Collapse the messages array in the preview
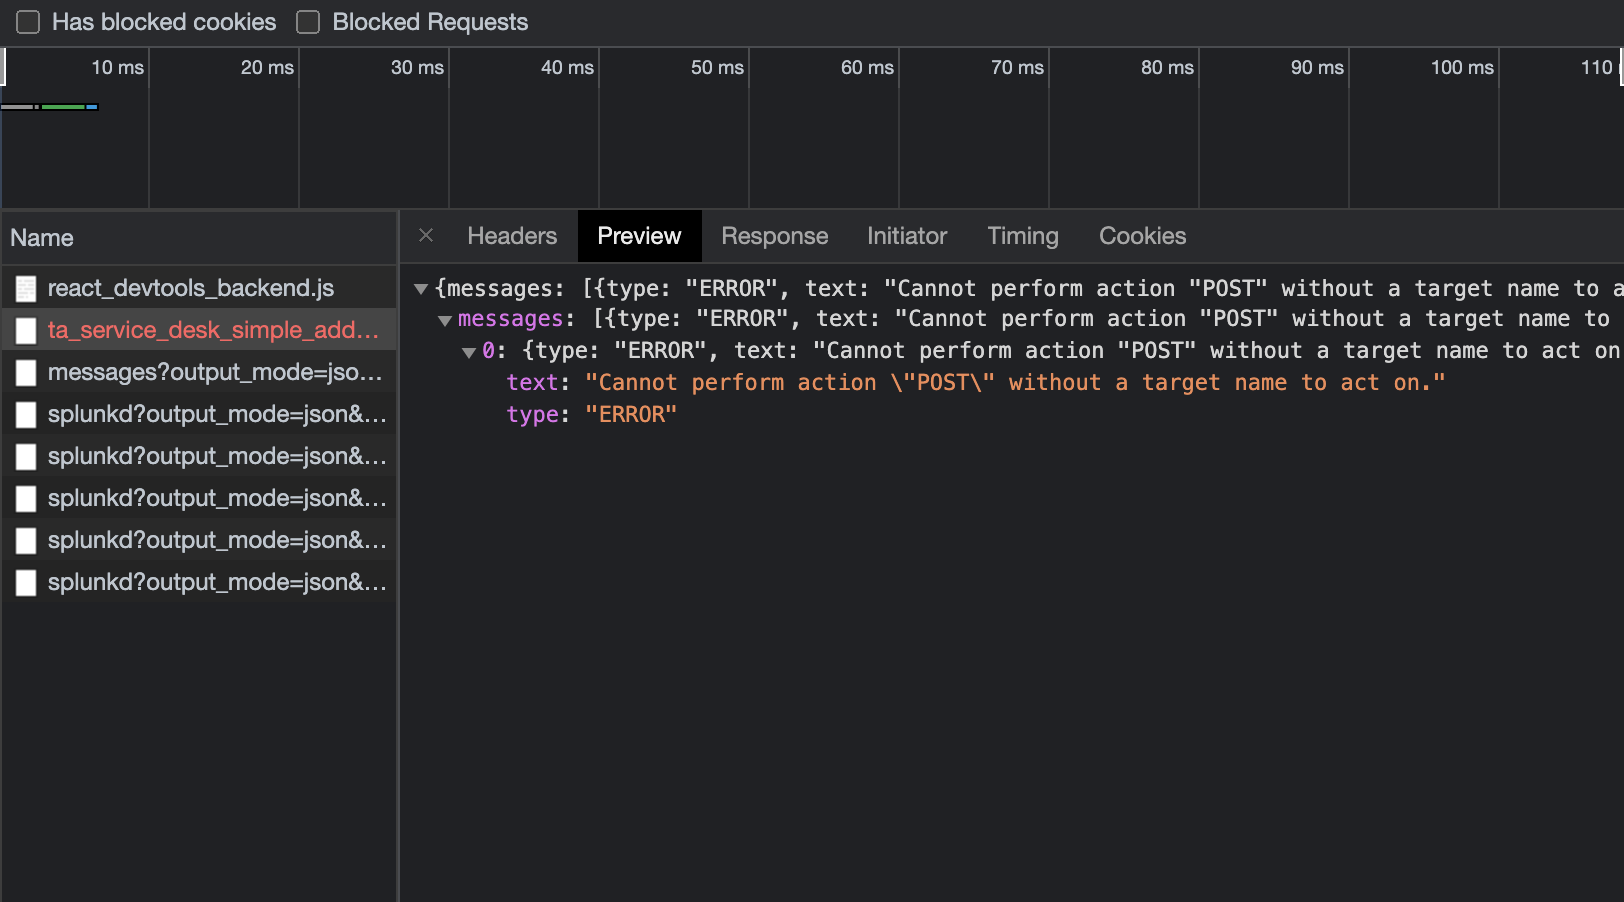Screen dimensions: 1624x902 444,318
